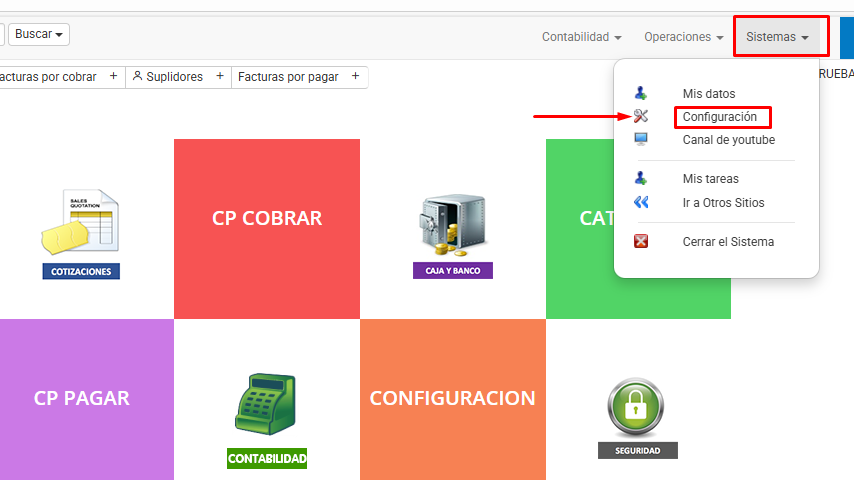Select Mis tareas menu entry
Image resolution: width=854 pixels, height=480 pixels.
point(710,179)
